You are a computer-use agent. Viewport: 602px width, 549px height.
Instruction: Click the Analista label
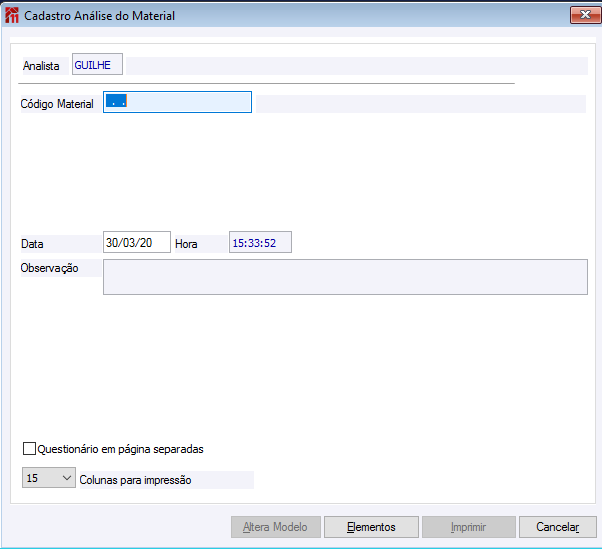pyautogui.click(x=41, y=66)
